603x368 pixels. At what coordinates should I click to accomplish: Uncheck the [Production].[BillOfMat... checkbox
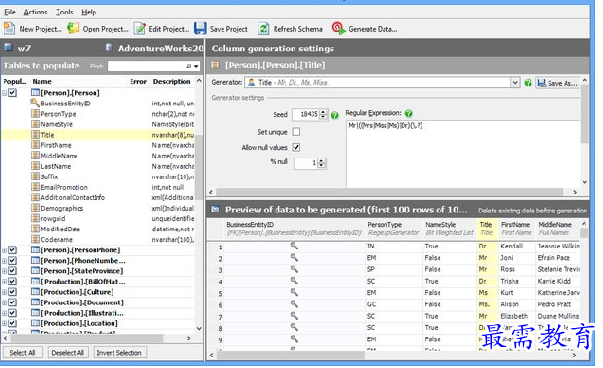pos(13,281)
